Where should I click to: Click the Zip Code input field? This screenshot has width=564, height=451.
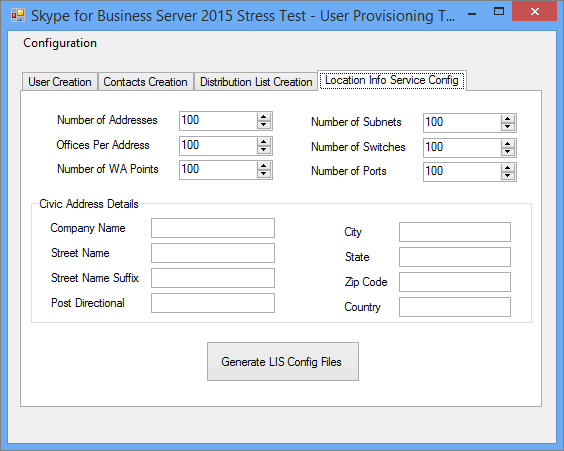(455, 282)
